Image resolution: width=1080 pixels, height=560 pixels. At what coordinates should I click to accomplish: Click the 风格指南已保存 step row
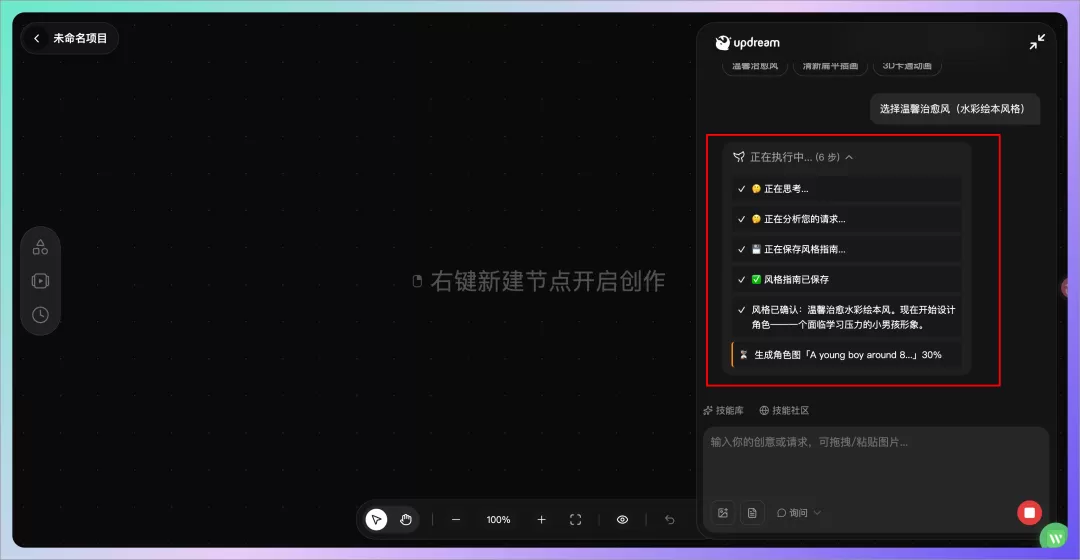[x=847, y=280]
